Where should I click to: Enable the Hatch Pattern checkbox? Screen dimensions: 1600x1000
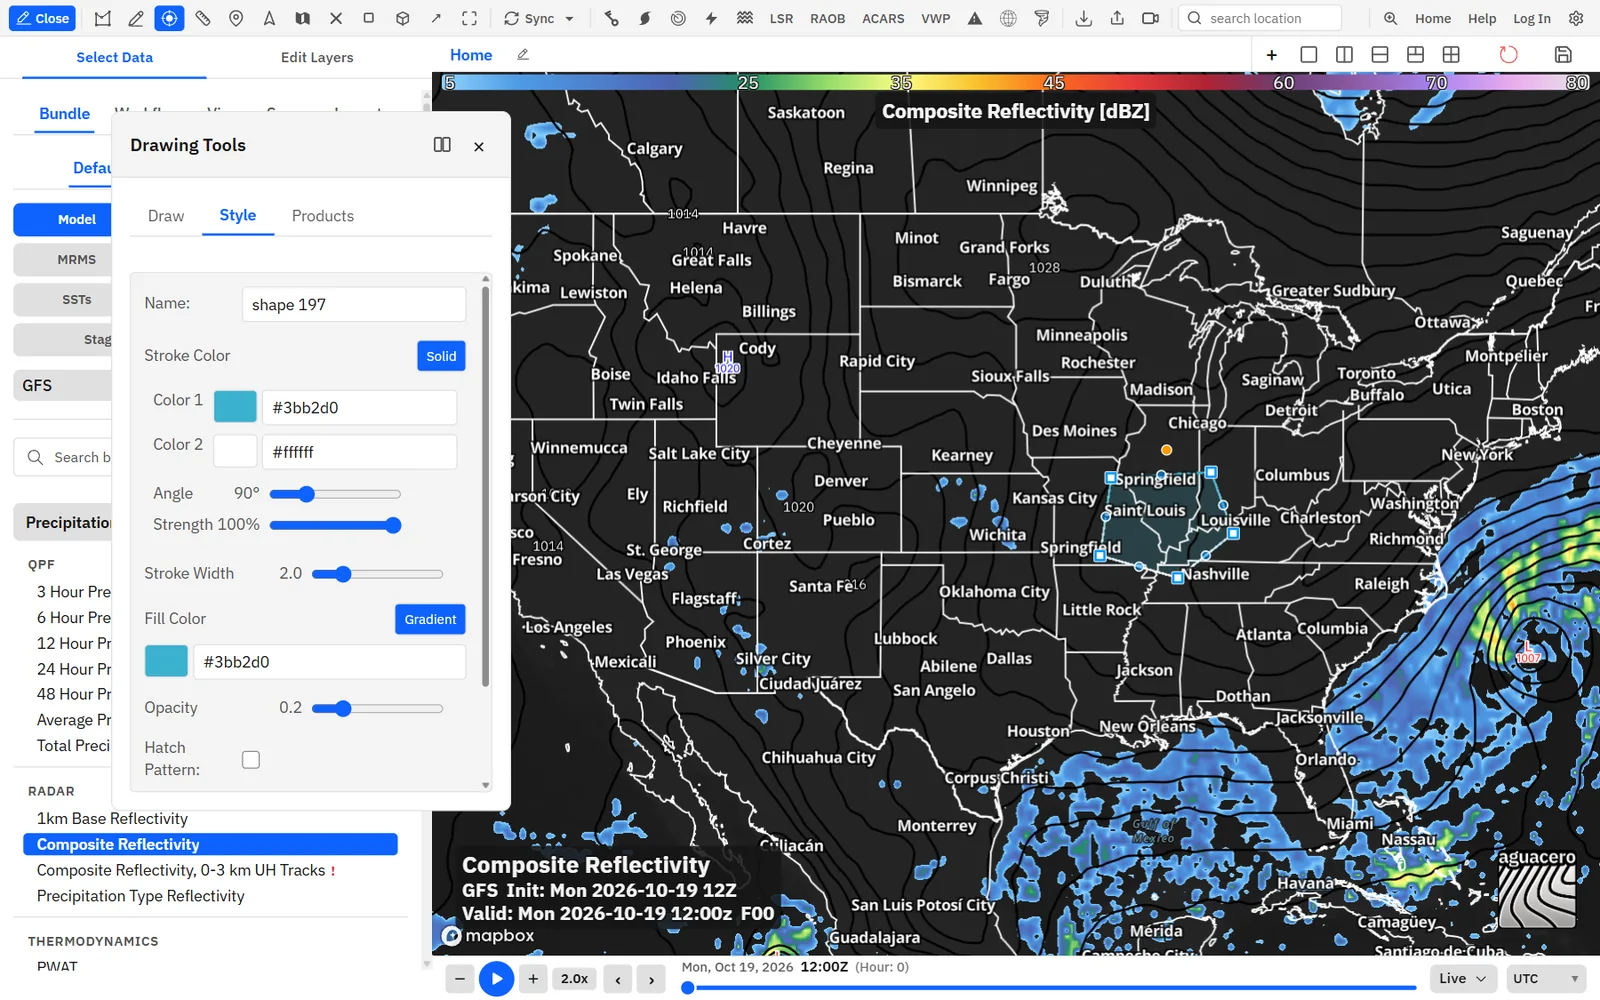(x=251, y=760)
